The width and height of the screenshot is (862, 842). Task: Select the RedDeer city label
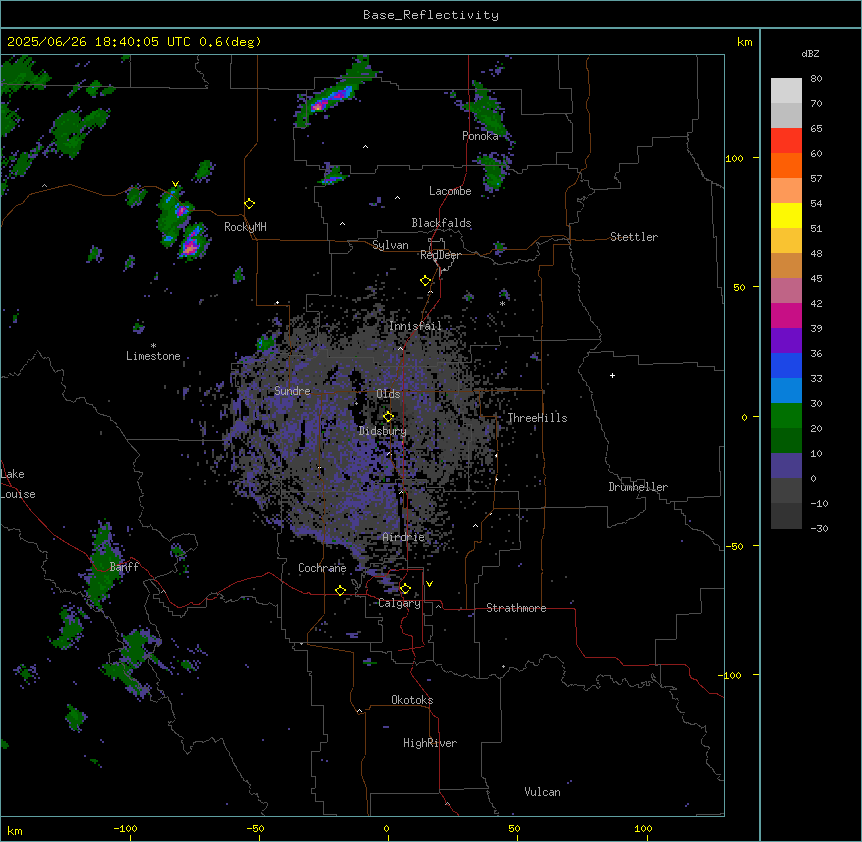(x=440, y=255)
